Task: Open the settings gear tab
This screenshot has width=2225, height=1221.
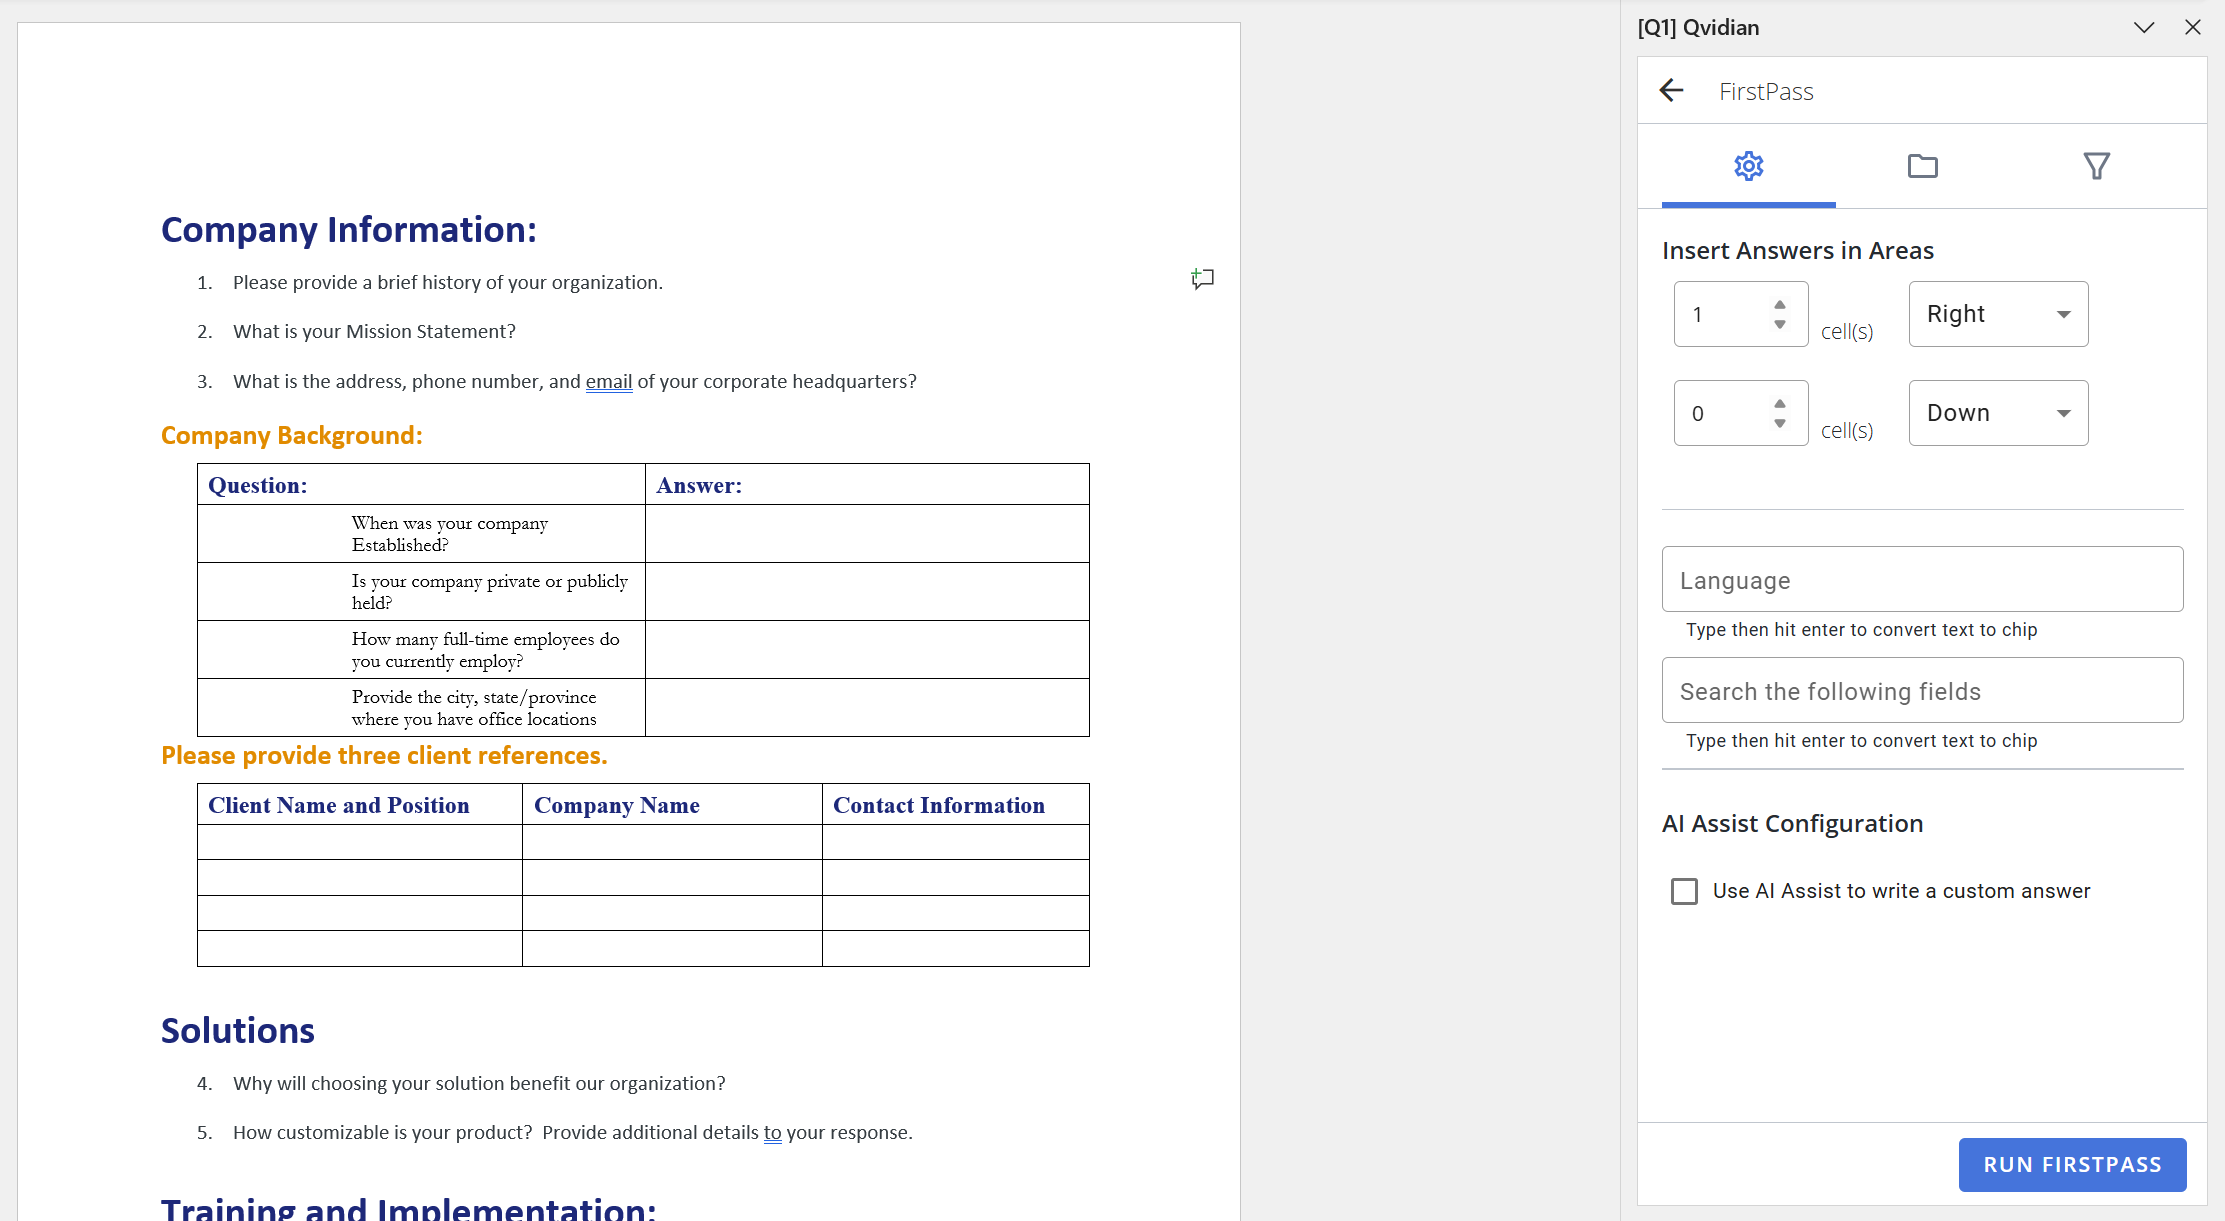Action: pyautogui.click(x=1748, y=166)
